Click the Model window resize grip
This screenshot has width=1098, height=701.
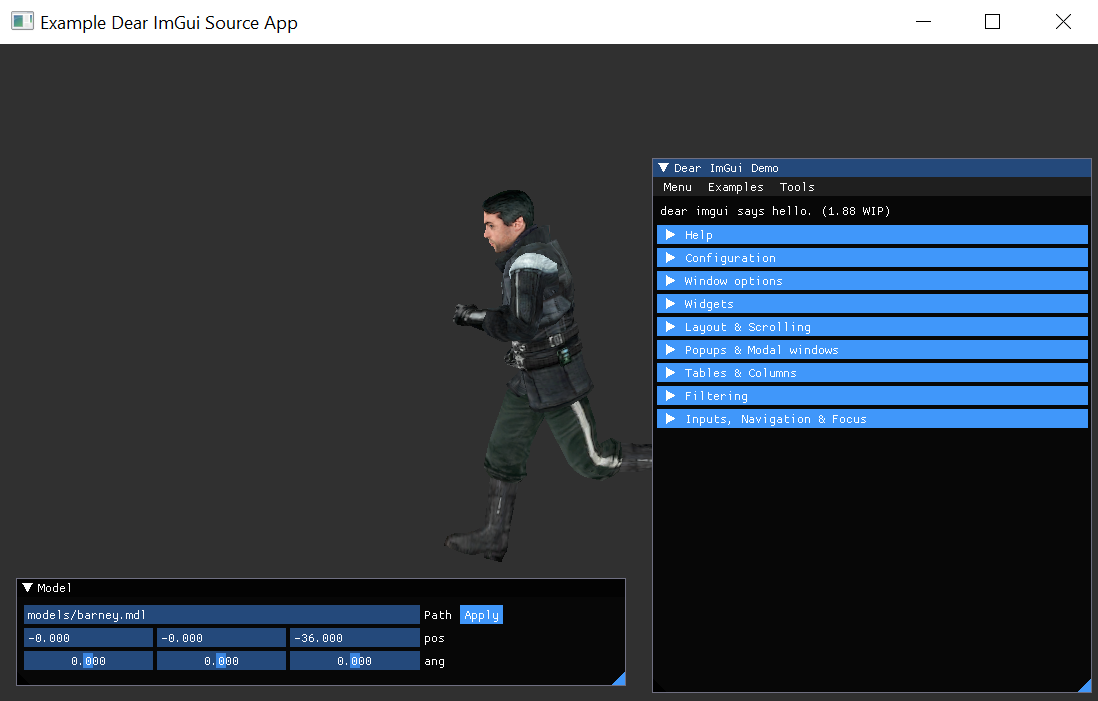click(x=618, y=678)
